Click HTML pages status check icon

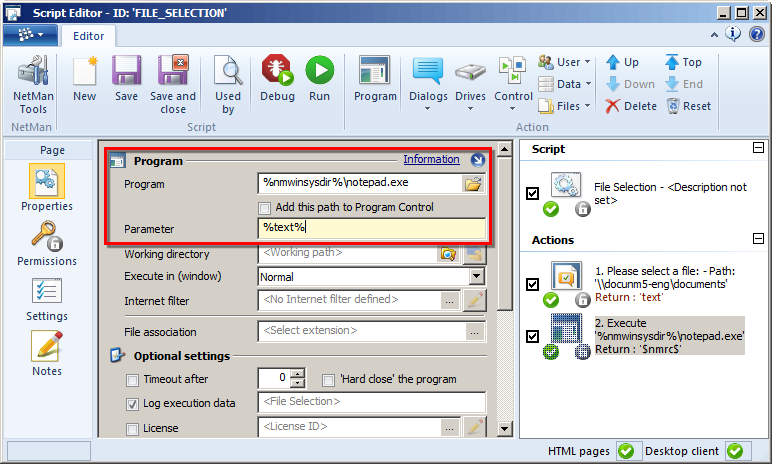[x=626, y=451]
